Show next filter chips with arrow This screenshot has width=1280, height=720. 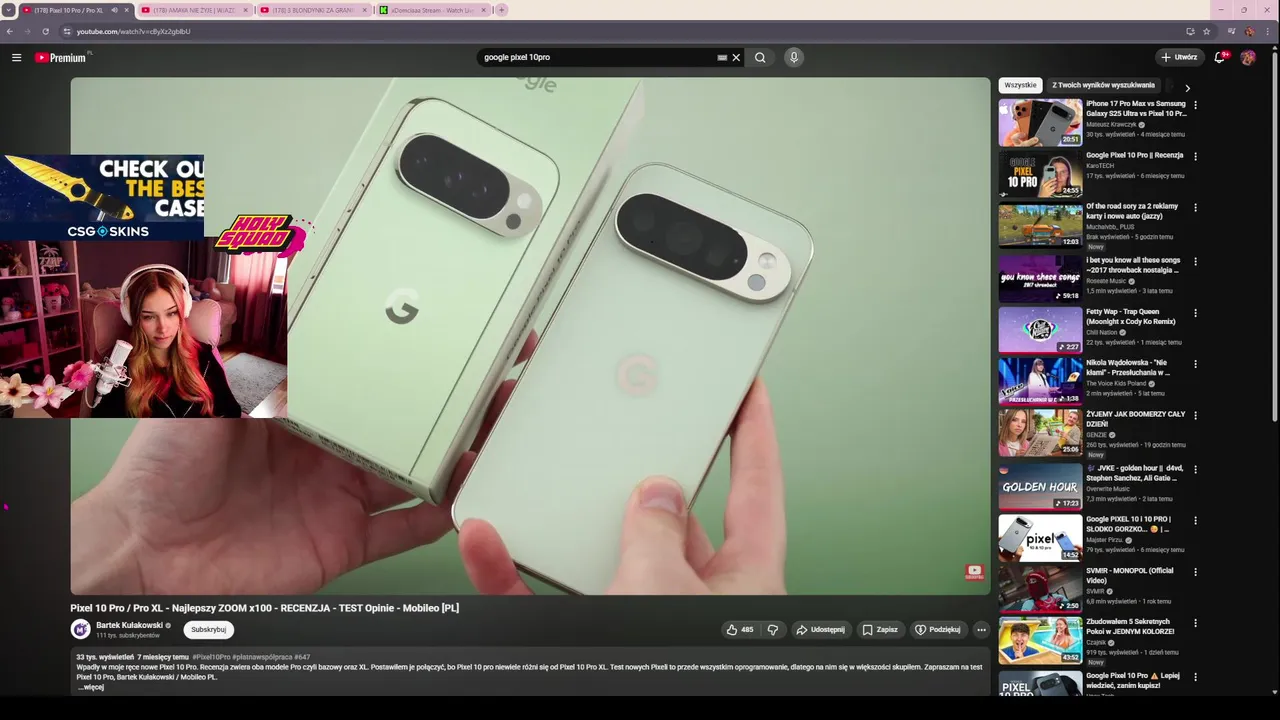pos(1187,88)
